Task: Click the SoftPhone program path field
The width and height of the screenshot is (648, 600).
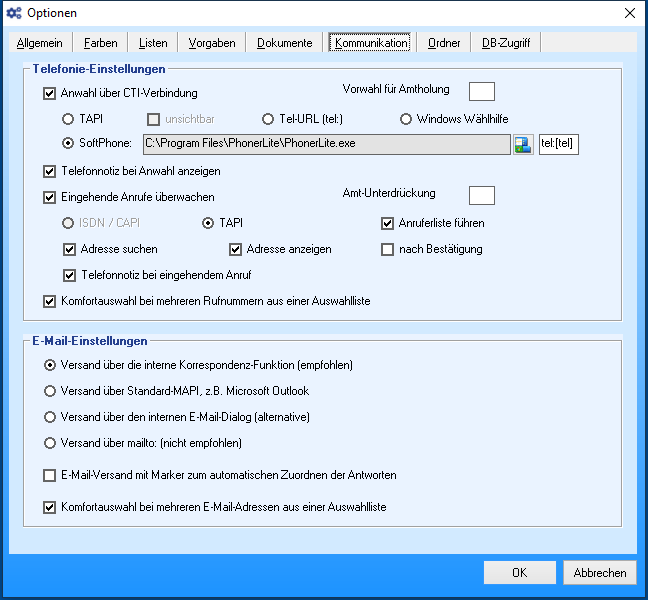Action: point(327,144)
